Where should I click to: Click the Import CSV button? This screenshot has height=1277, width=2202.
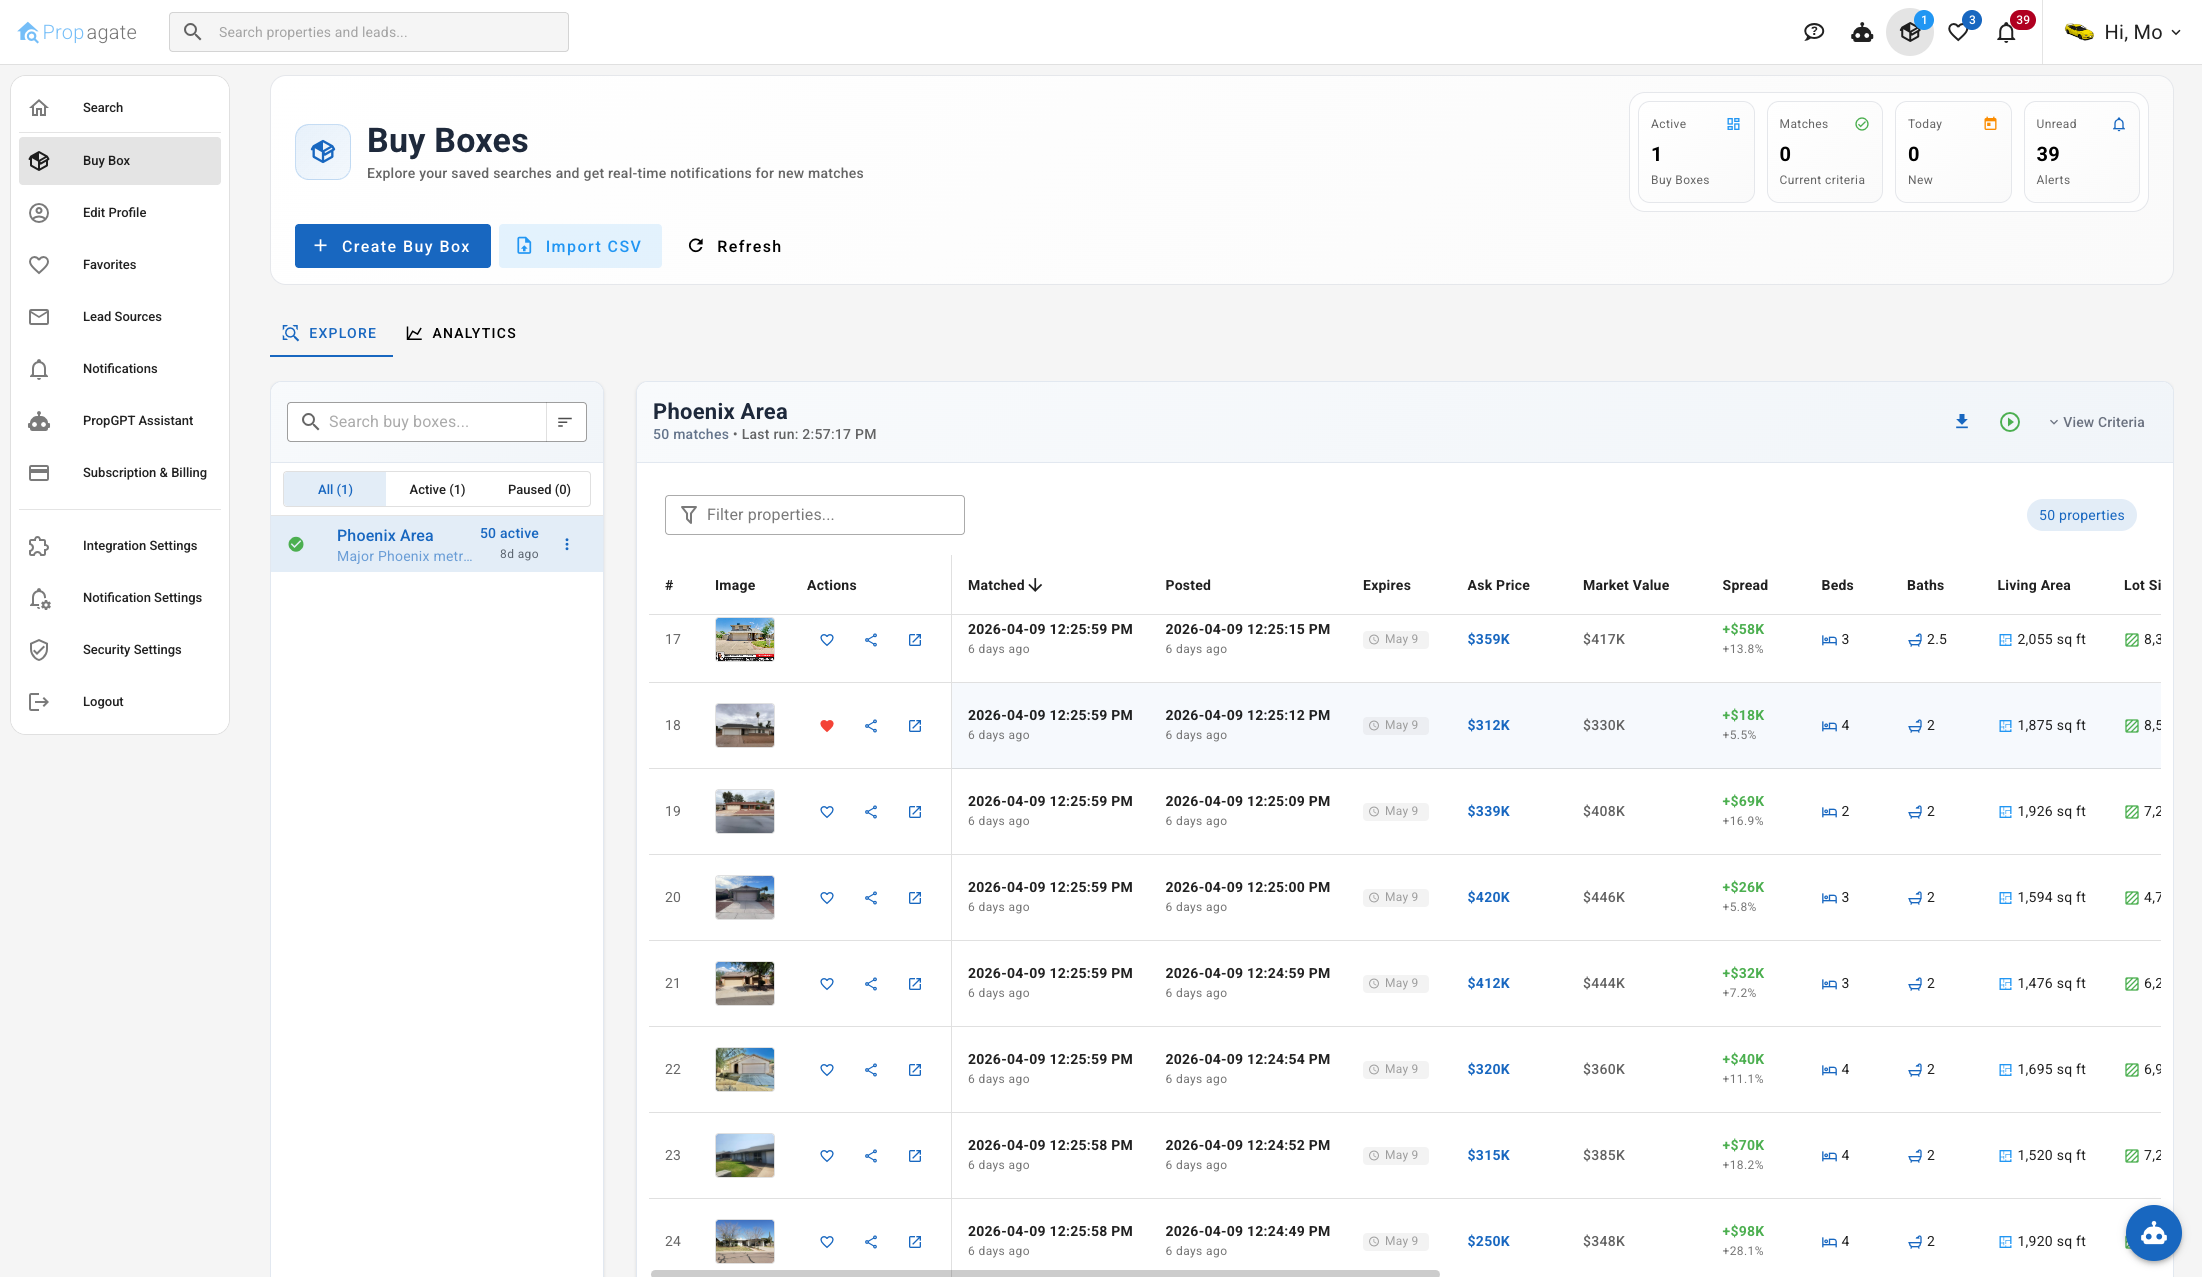[580, 245]
